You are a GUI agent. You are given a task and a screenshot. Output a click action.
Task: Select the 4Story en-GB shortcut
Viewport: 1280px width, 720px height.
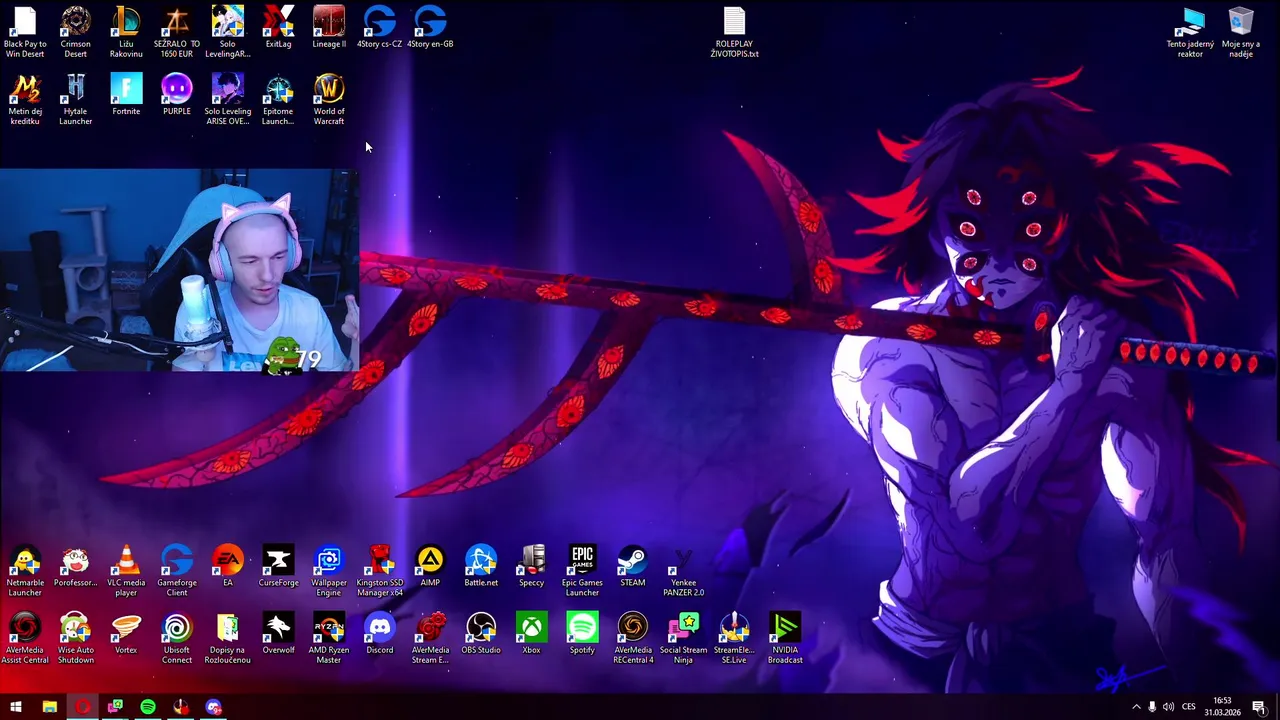[430, 28]
